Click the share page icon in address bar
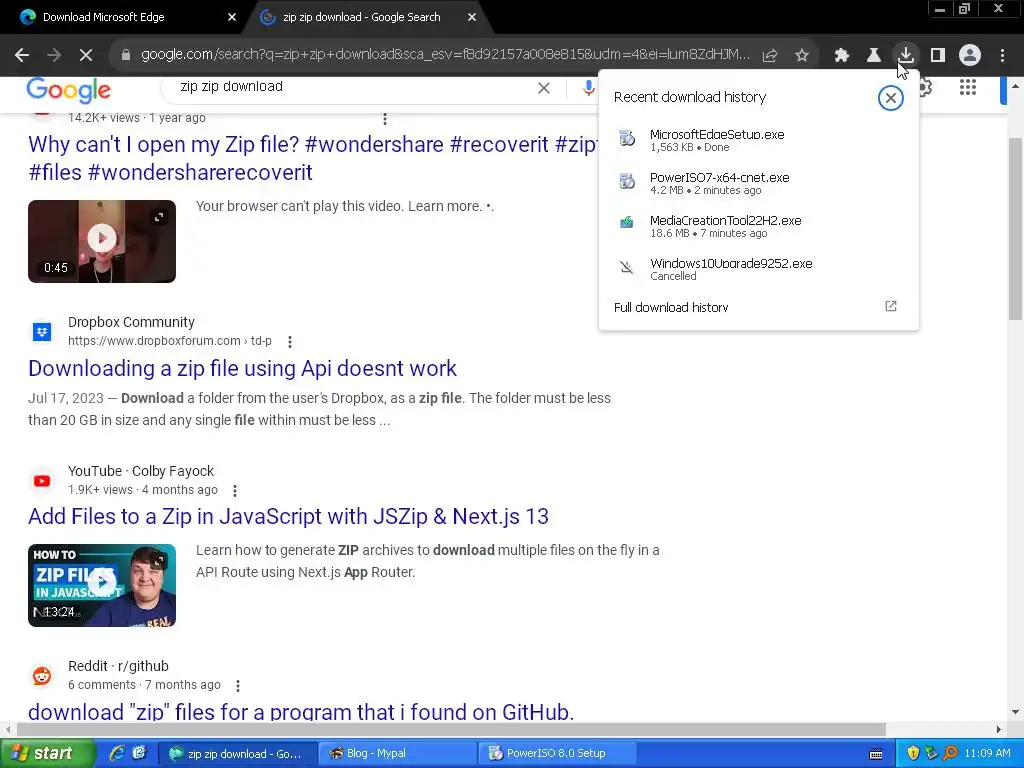The height and width of the screenshot is (768, 1024). coord(770,56)
